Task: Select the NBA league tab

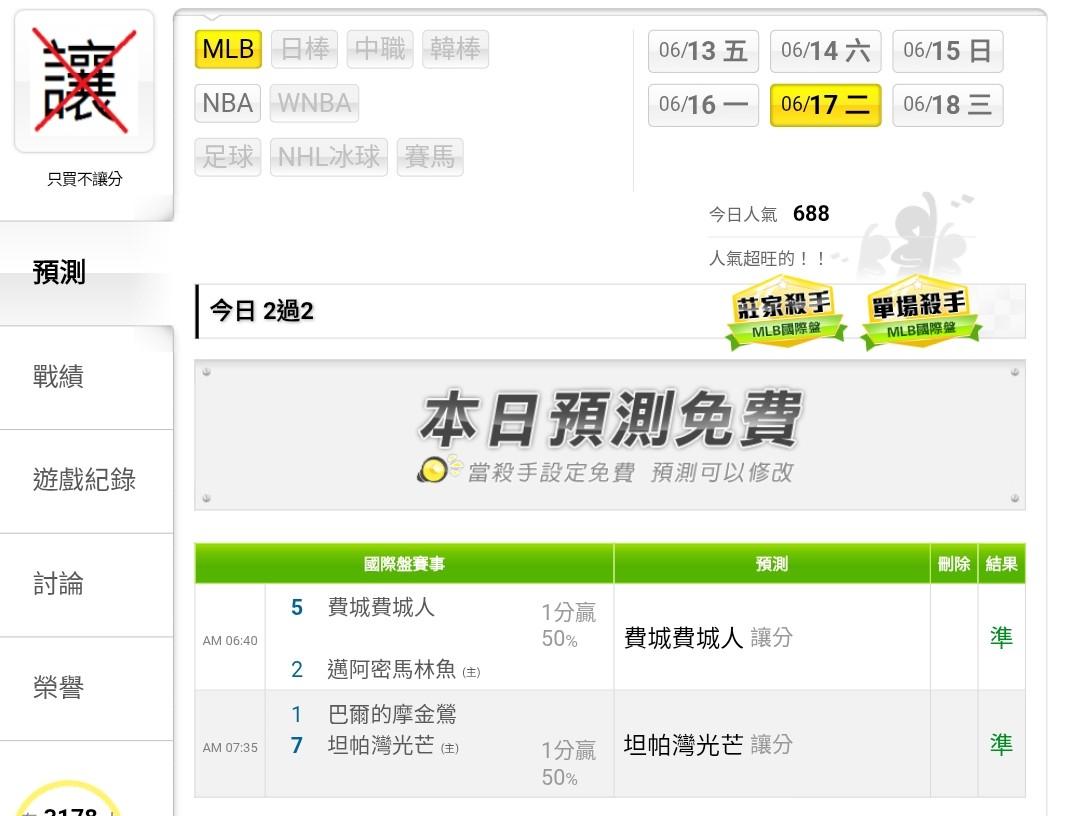Action: point(228,103)
